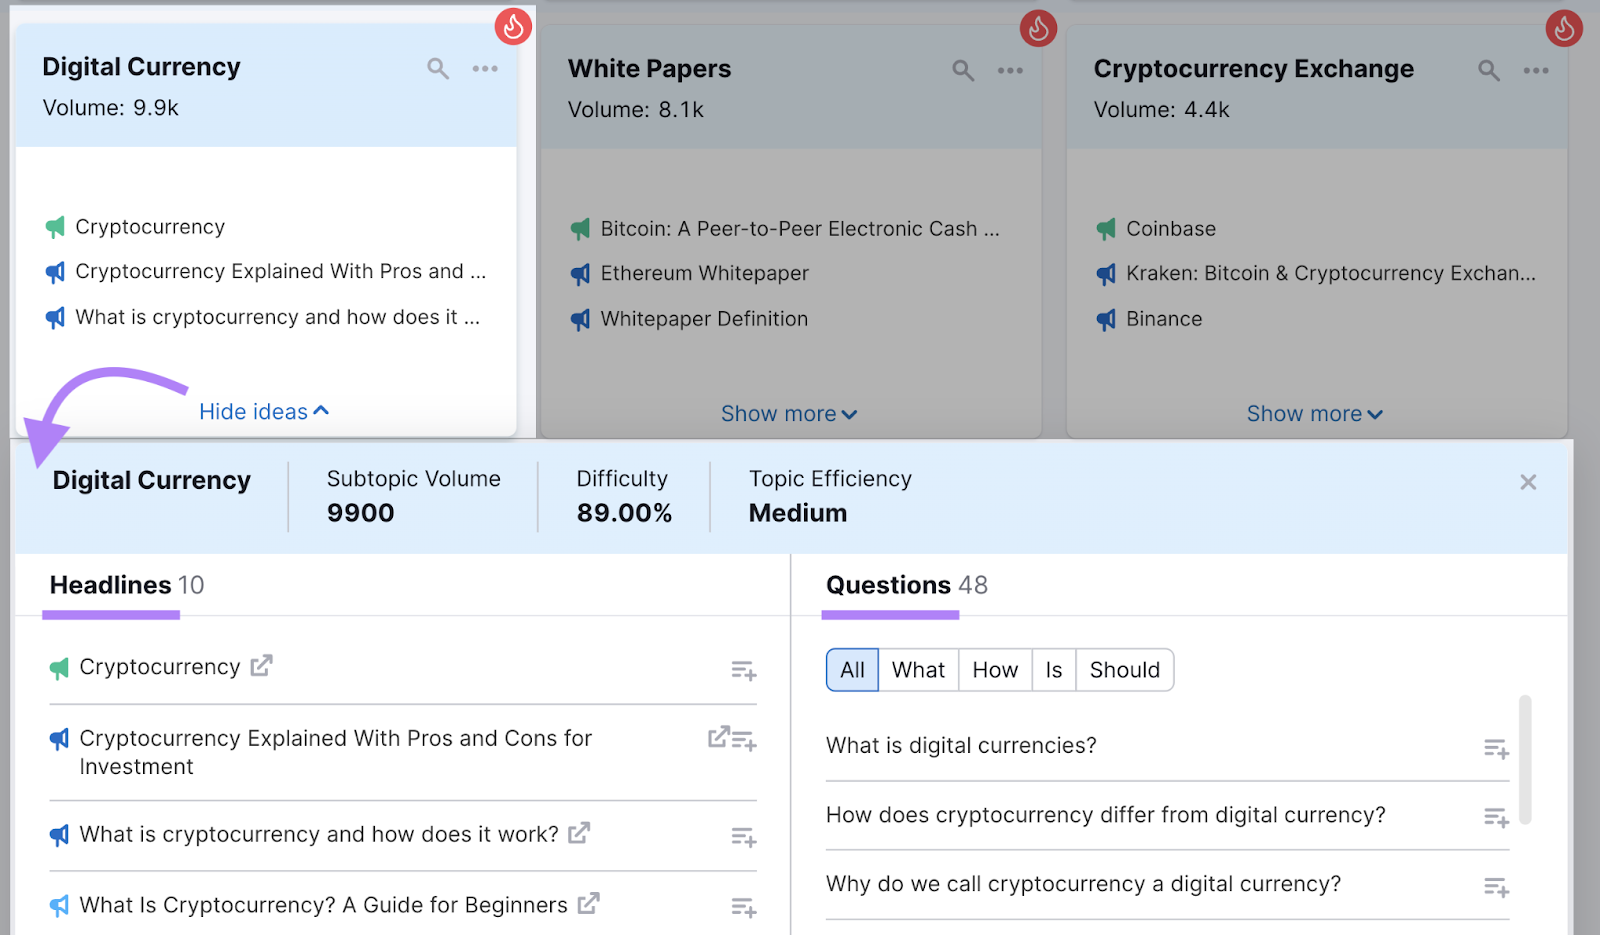
Task: Click the search icon on Digital Currency card
Action: 438,68
